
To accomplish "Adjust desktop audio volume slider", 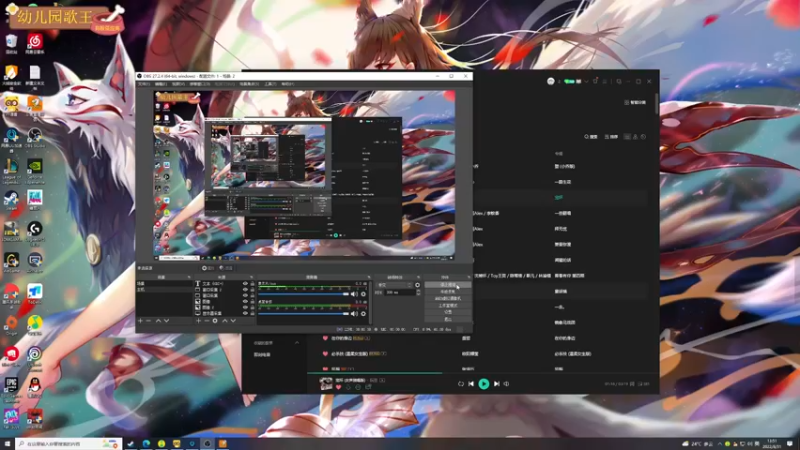I will (x=304, y=314).
